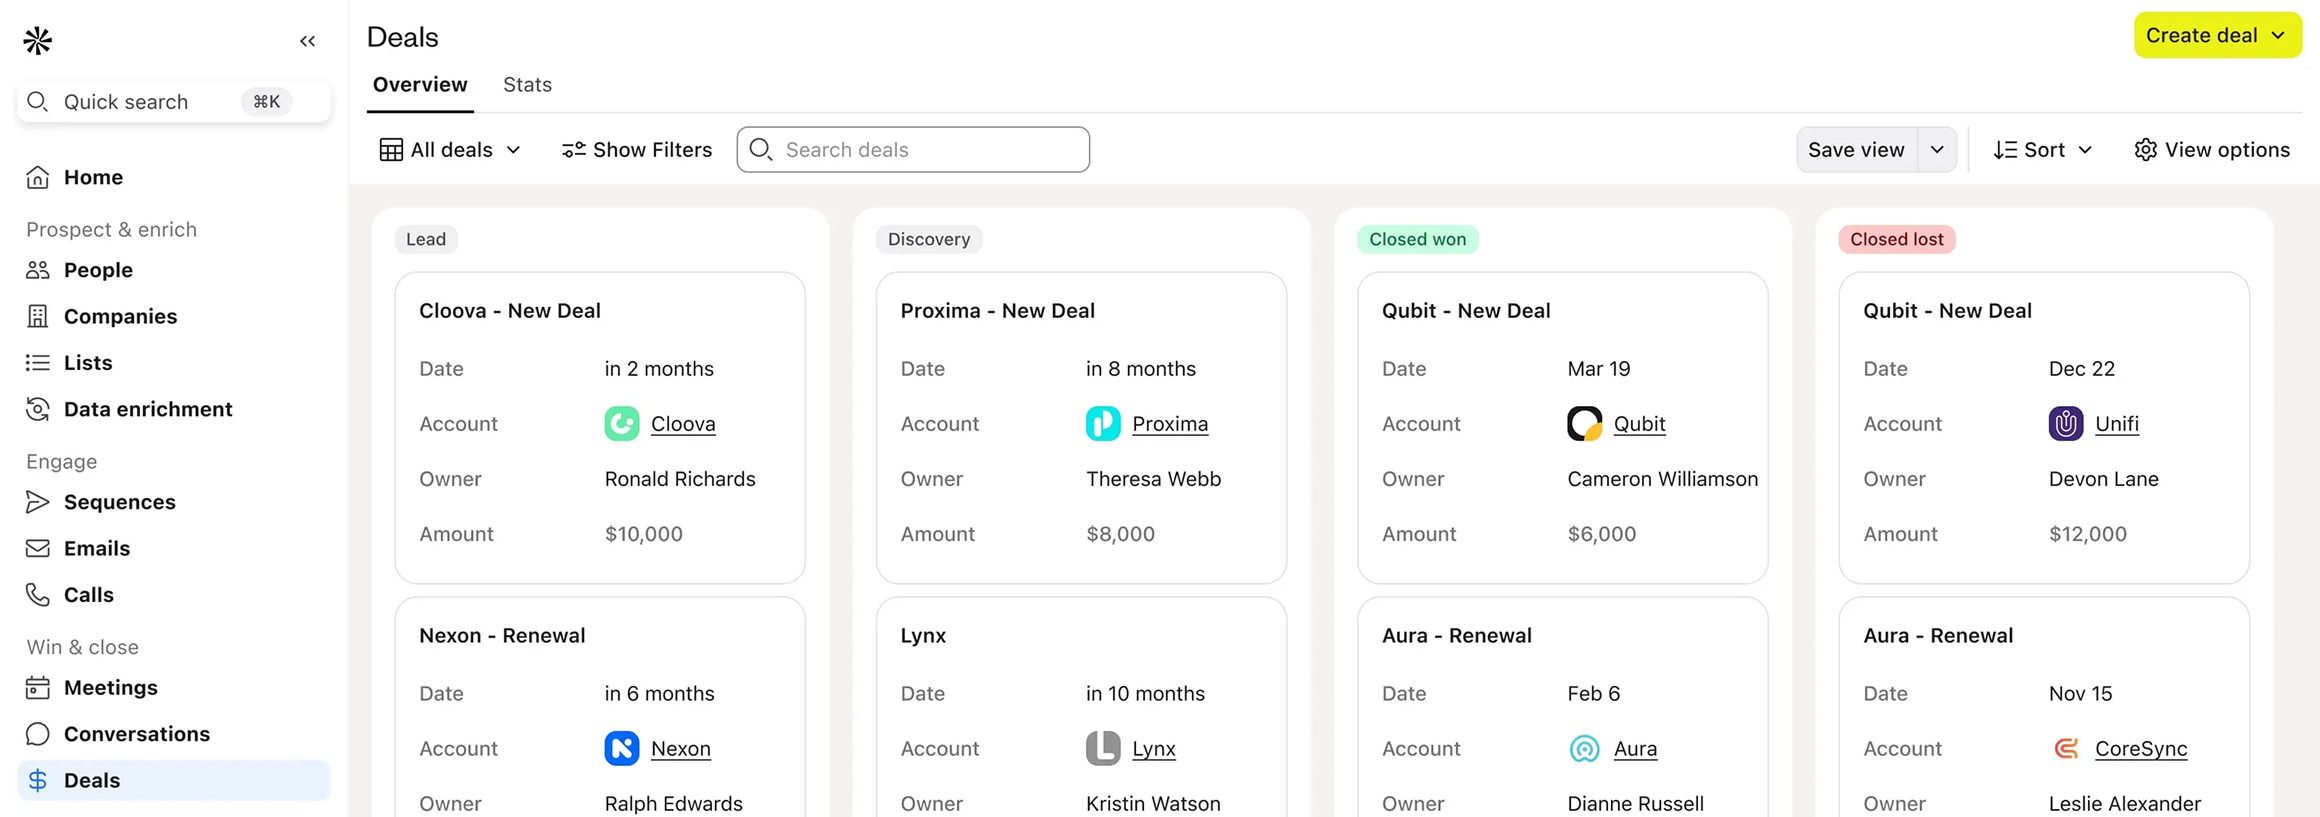
Task: Click owner name Cameron Williamson
Action: pos(1663,479)
